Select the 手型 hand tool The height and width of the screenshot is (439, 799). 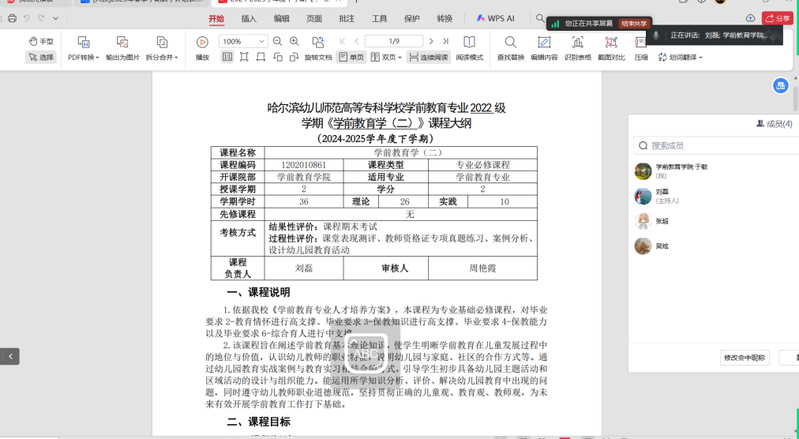coord(41,41)
